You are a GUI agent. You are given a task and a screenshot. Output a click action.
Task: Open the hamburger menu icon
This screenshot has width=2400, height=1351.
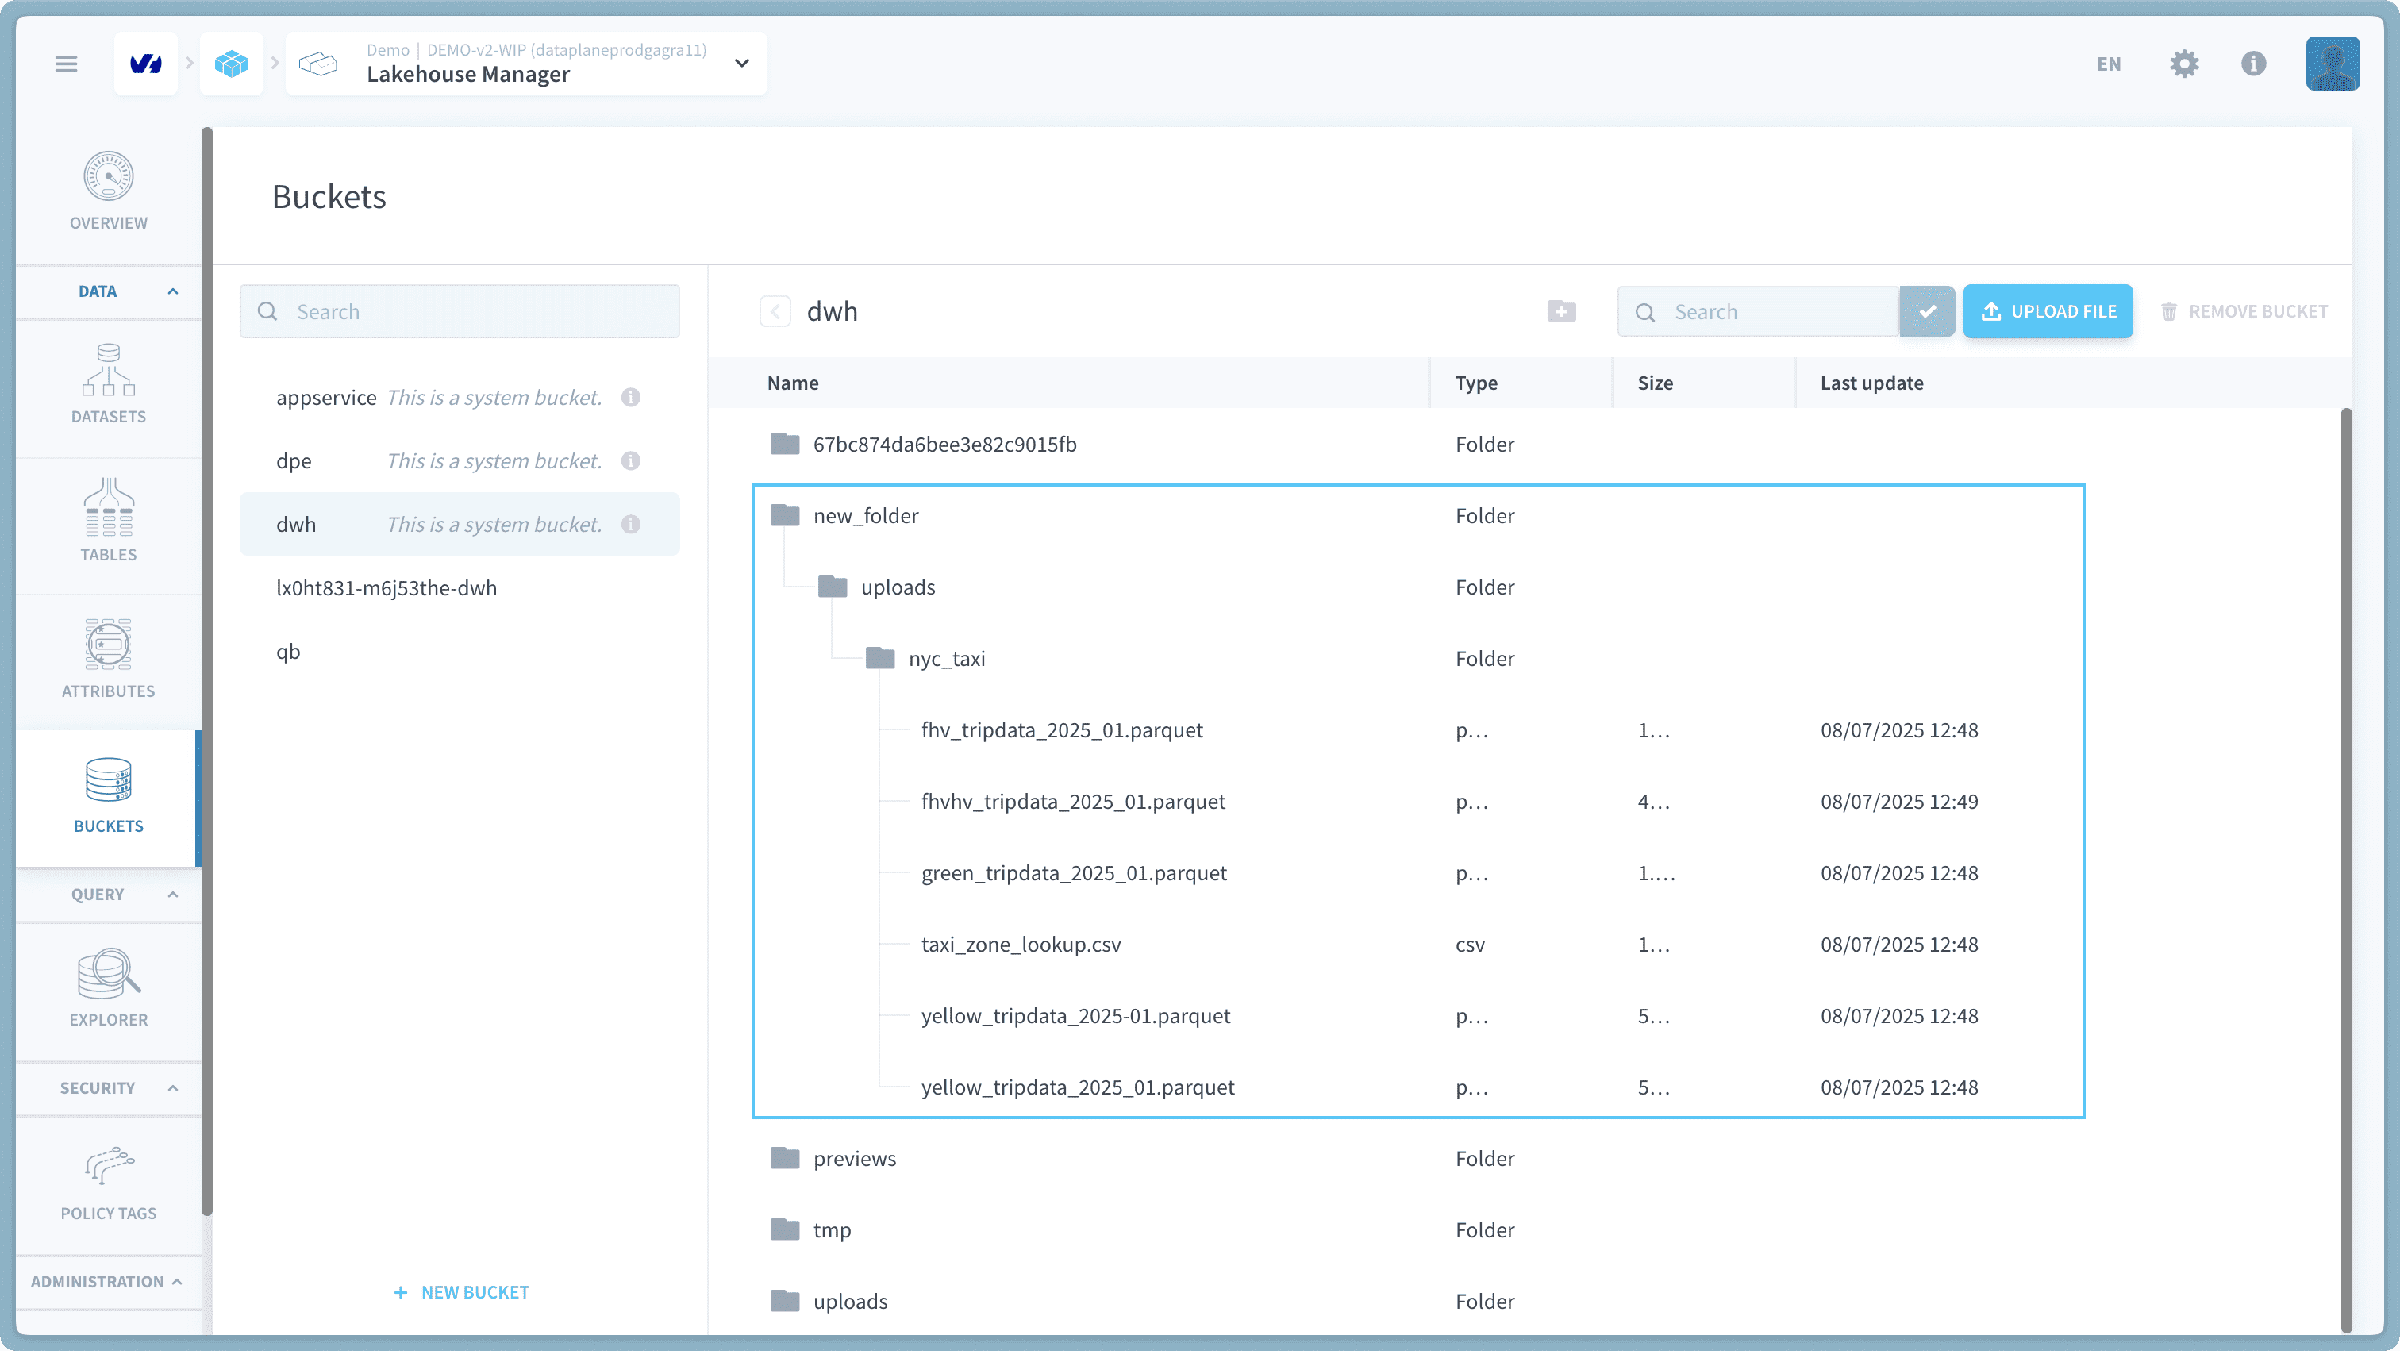(66, 64)
